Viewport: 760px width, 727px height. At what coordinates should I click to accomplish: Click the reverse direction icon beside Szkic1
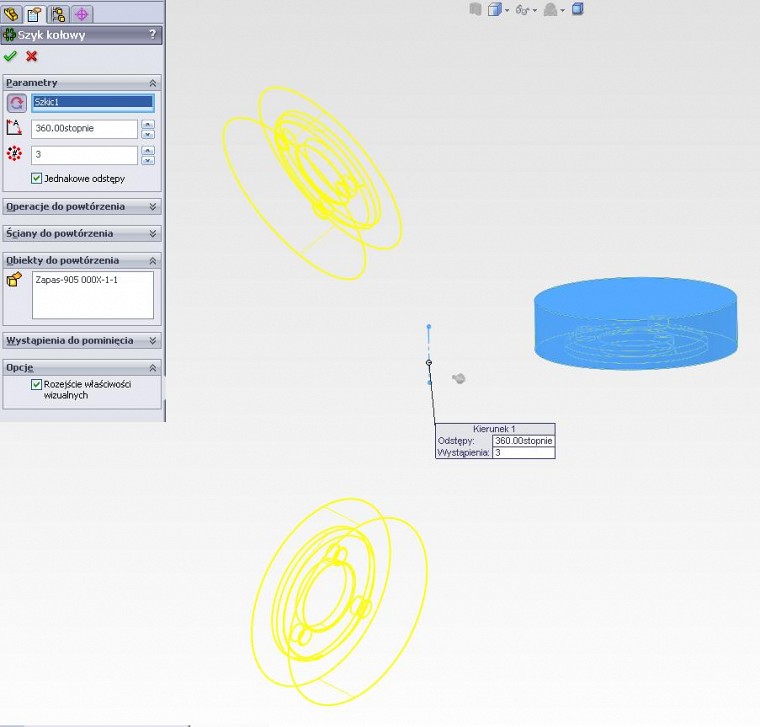point(16,103)
